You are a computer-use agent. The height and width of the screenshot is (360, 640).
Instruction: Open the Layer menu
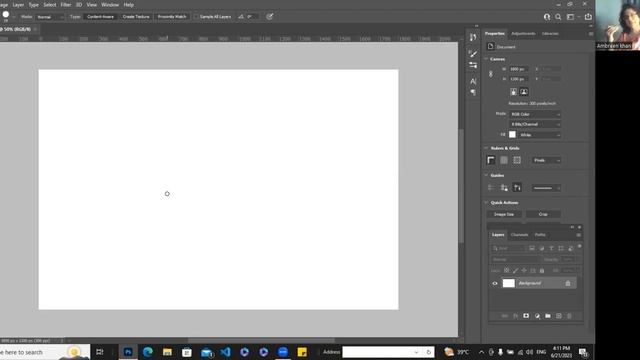18,5
